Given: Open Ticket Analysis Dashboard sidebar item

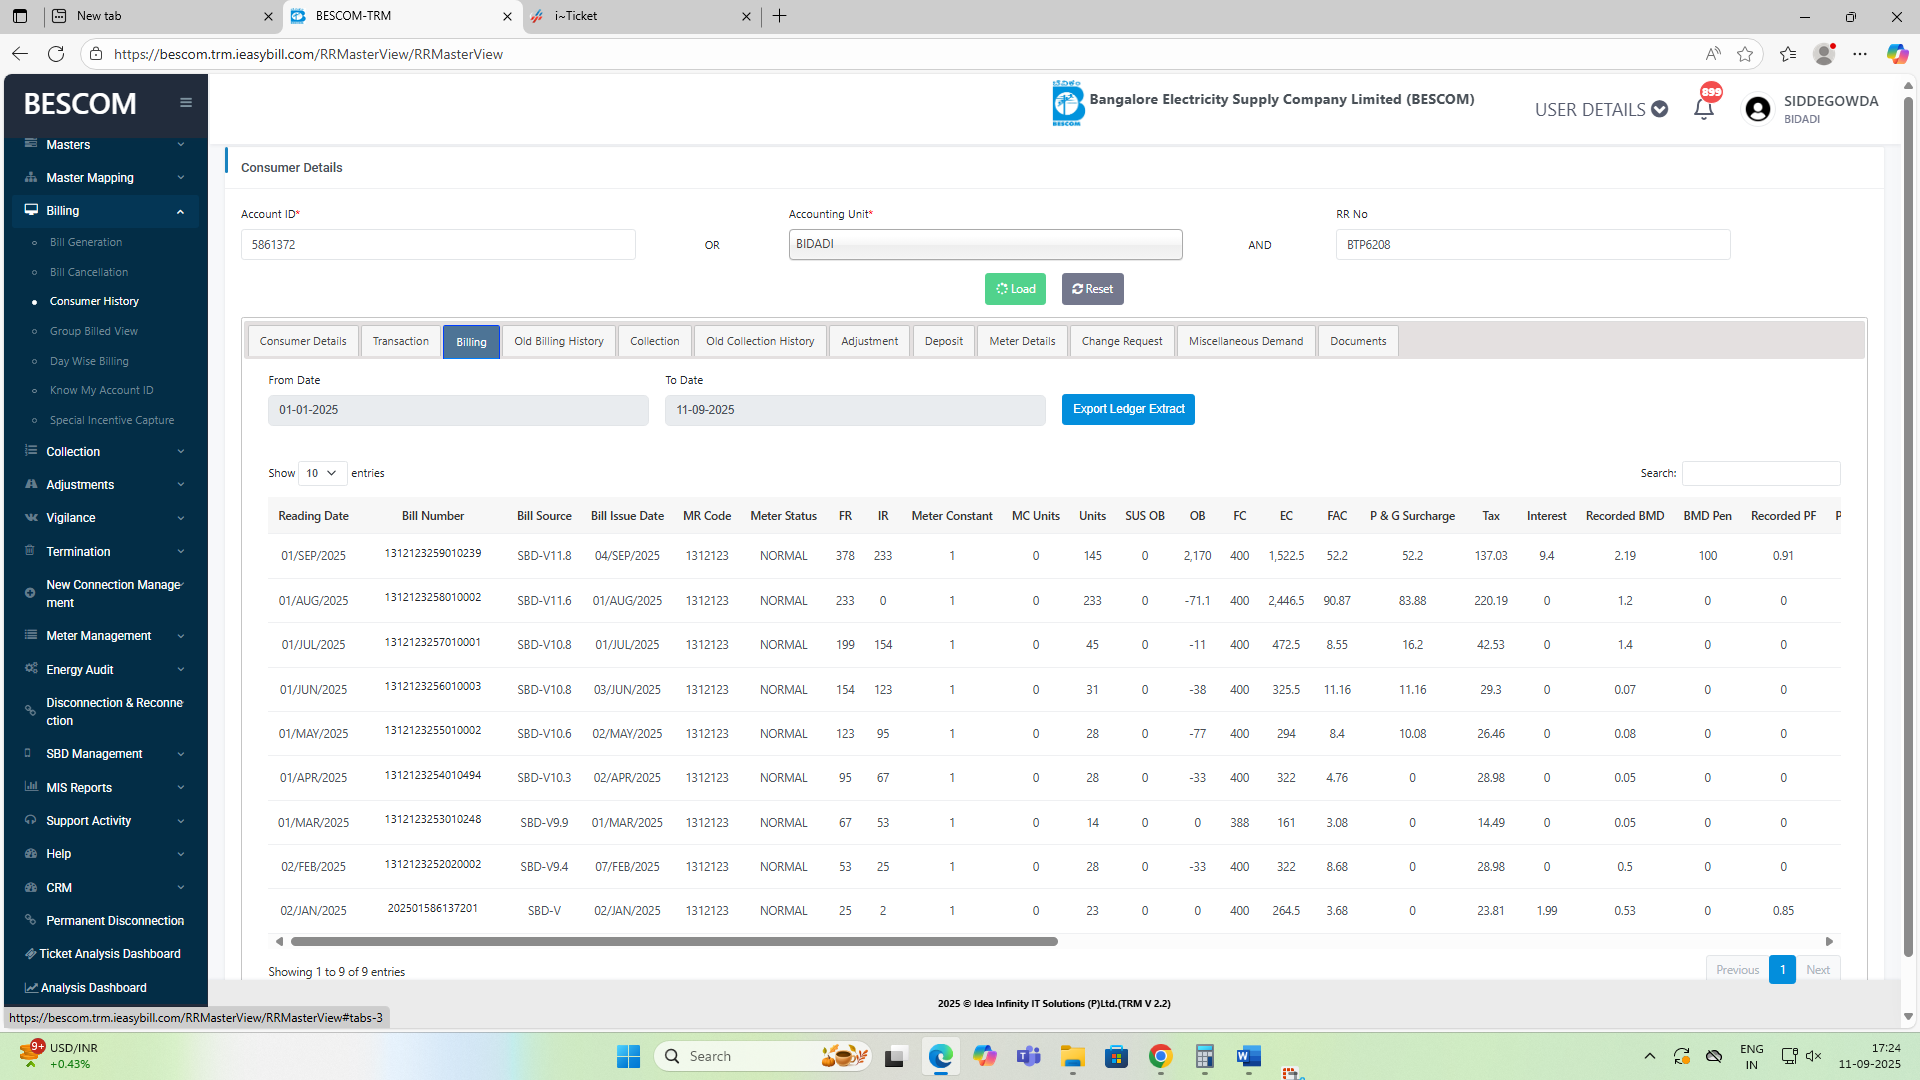Looking at the screenshot, I should [110, 954].
